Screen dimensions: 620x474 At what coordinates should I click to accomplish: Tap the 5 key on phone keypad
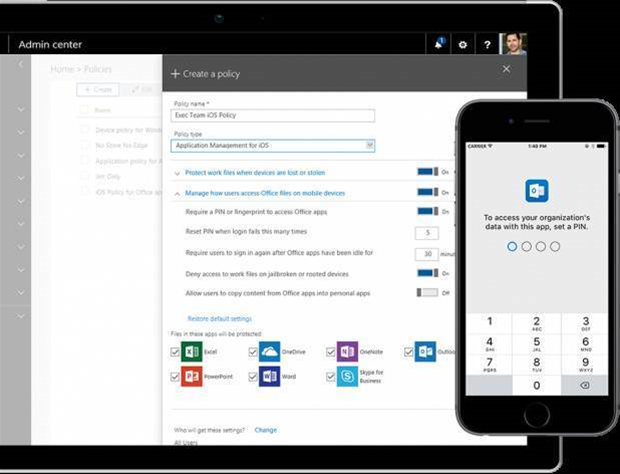coord(537,344)
